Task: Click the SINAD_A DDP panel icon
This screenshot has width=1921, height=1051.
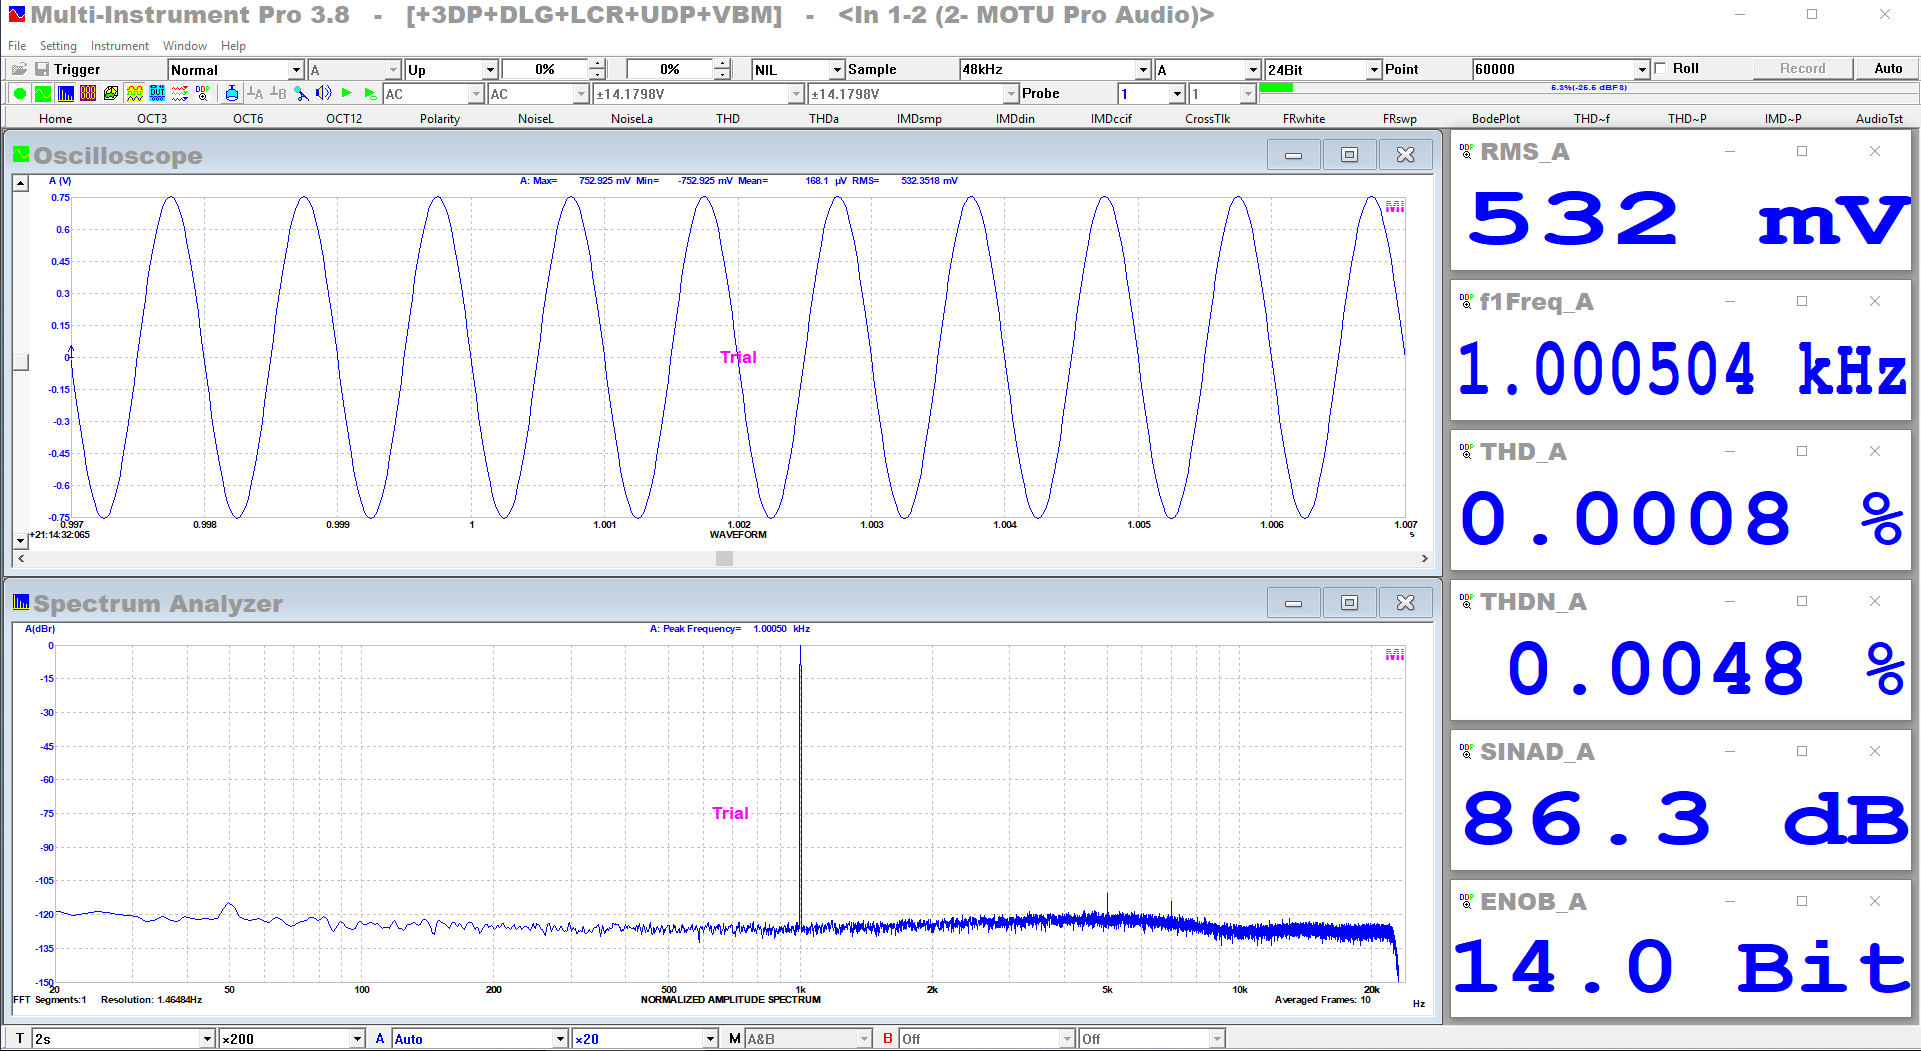Action: tap(1466, 751)
